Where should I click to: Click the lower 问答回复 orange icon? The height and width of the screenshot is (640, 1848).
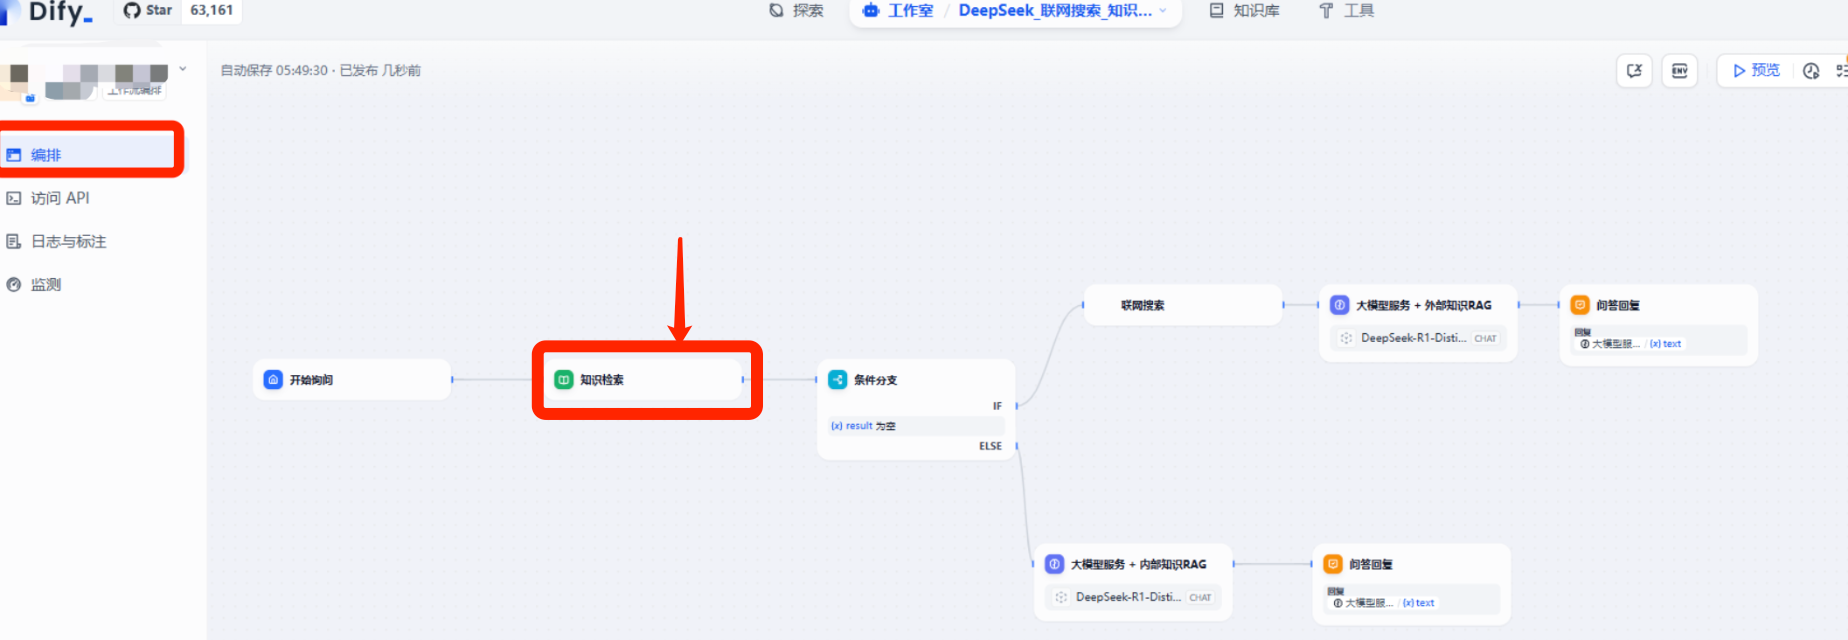(1333, 564)
